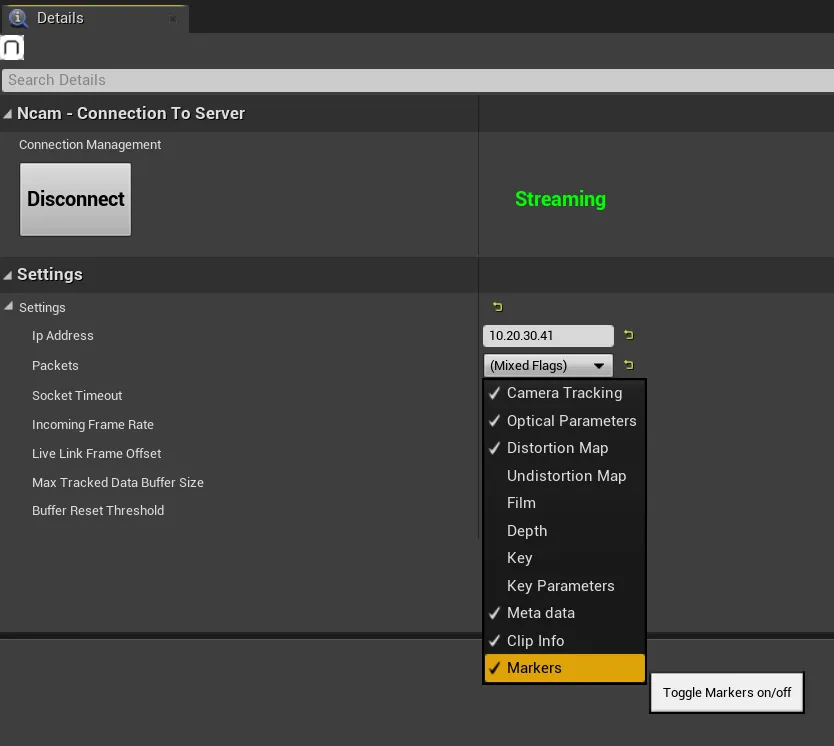834x746 pixels.
Task: Open the Packets Mixed Flags dropdown
Action: click(x=548, y=365)
